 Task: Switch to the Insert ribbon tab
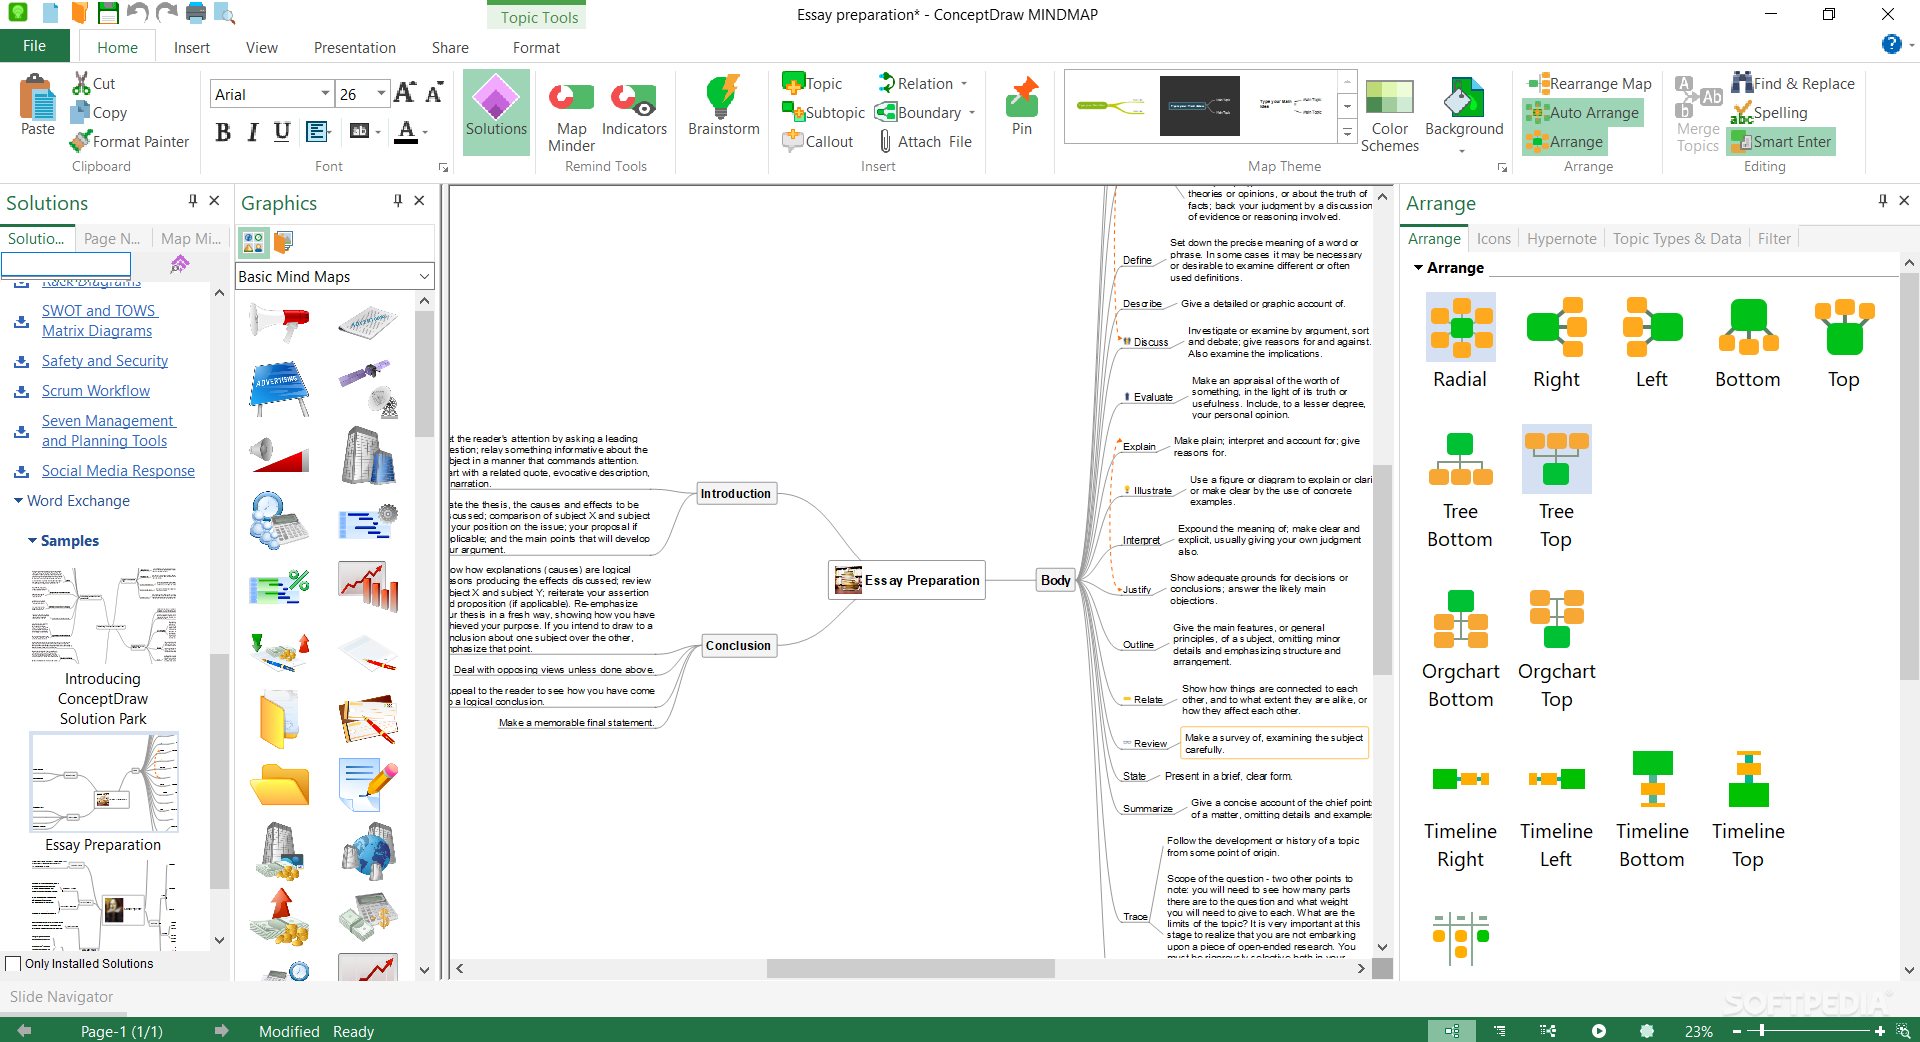[191, 48]
